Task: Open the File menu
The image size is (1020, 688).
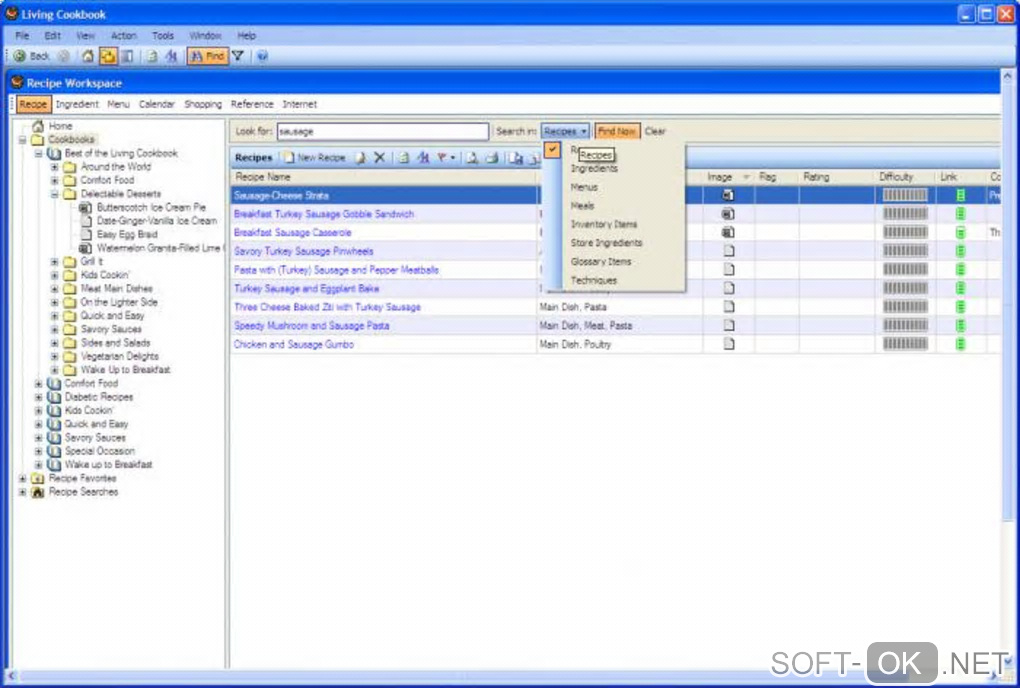Action: click(22, 36)
